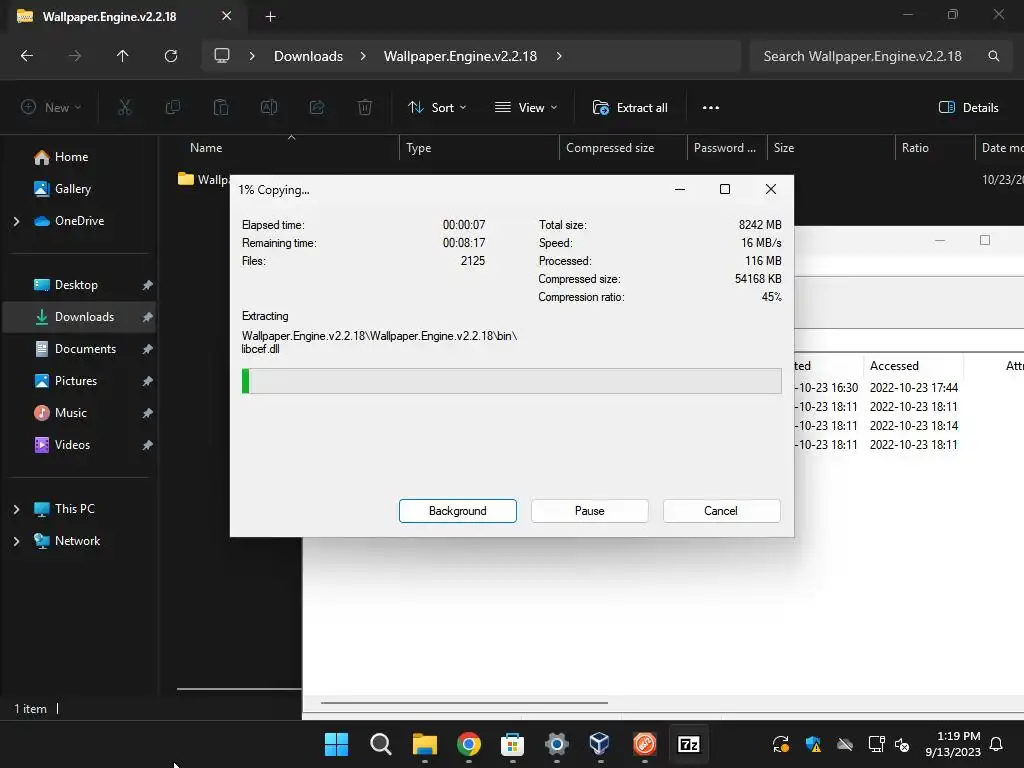Open the See more (three dots) menu
The image size is (1024, 768).
click(x=711, y=108)
